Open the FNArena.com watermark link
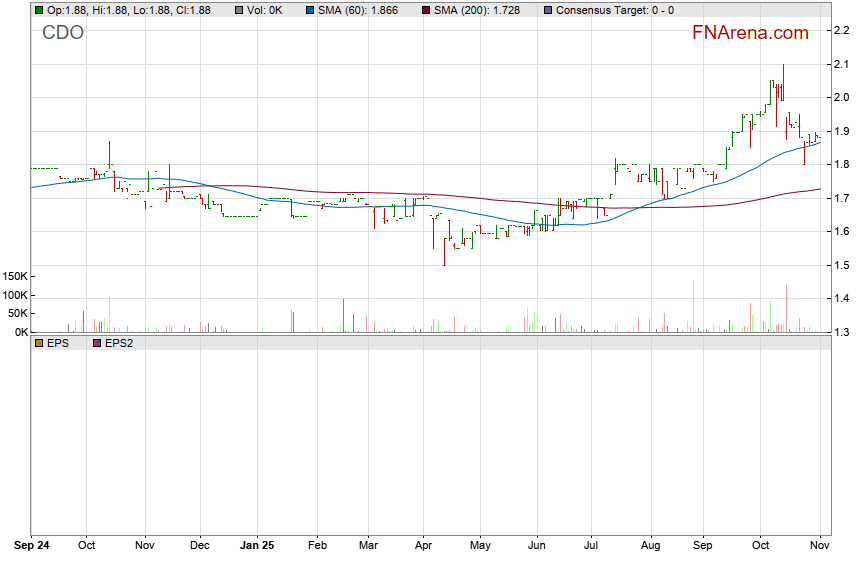This screenshot has height=566, width=859. [x=750, y=33]
